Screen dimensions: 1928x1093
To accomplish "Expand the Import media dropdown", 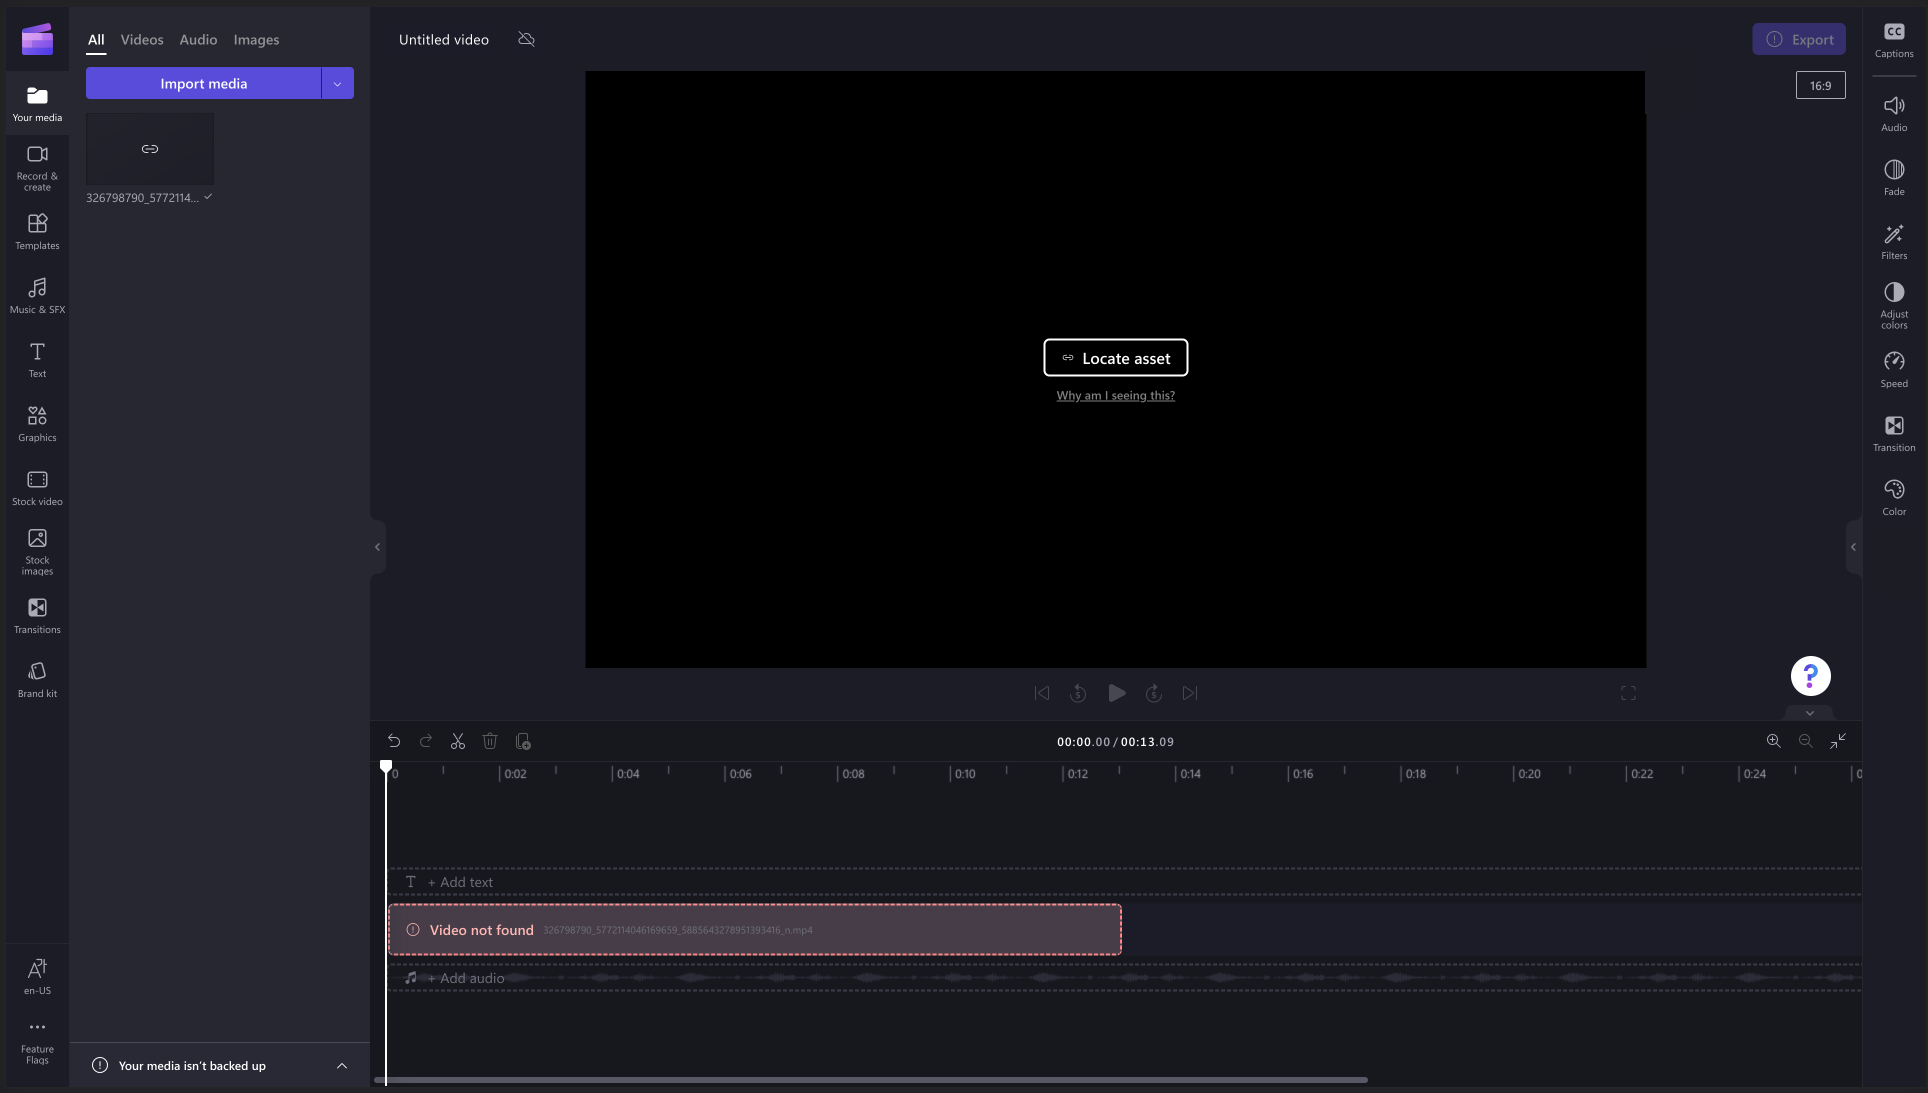I will [x=339, y=83].
